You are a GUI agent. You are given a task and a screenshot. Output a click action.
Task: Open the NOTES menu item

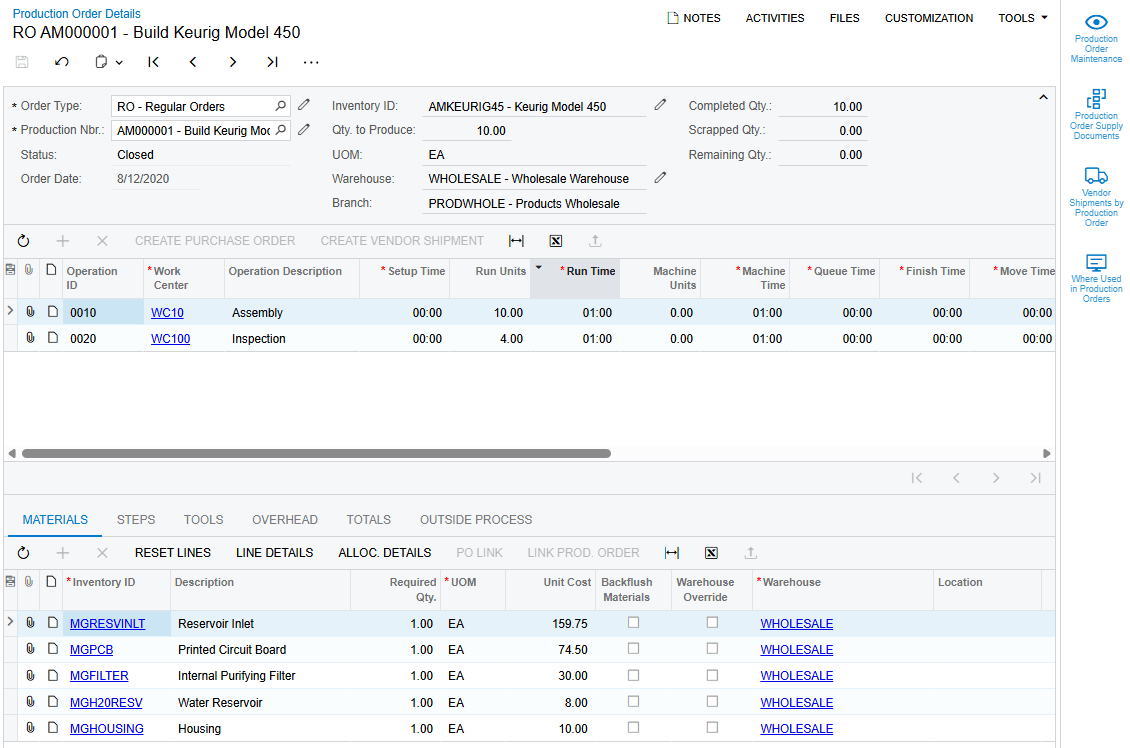(693, 18)
